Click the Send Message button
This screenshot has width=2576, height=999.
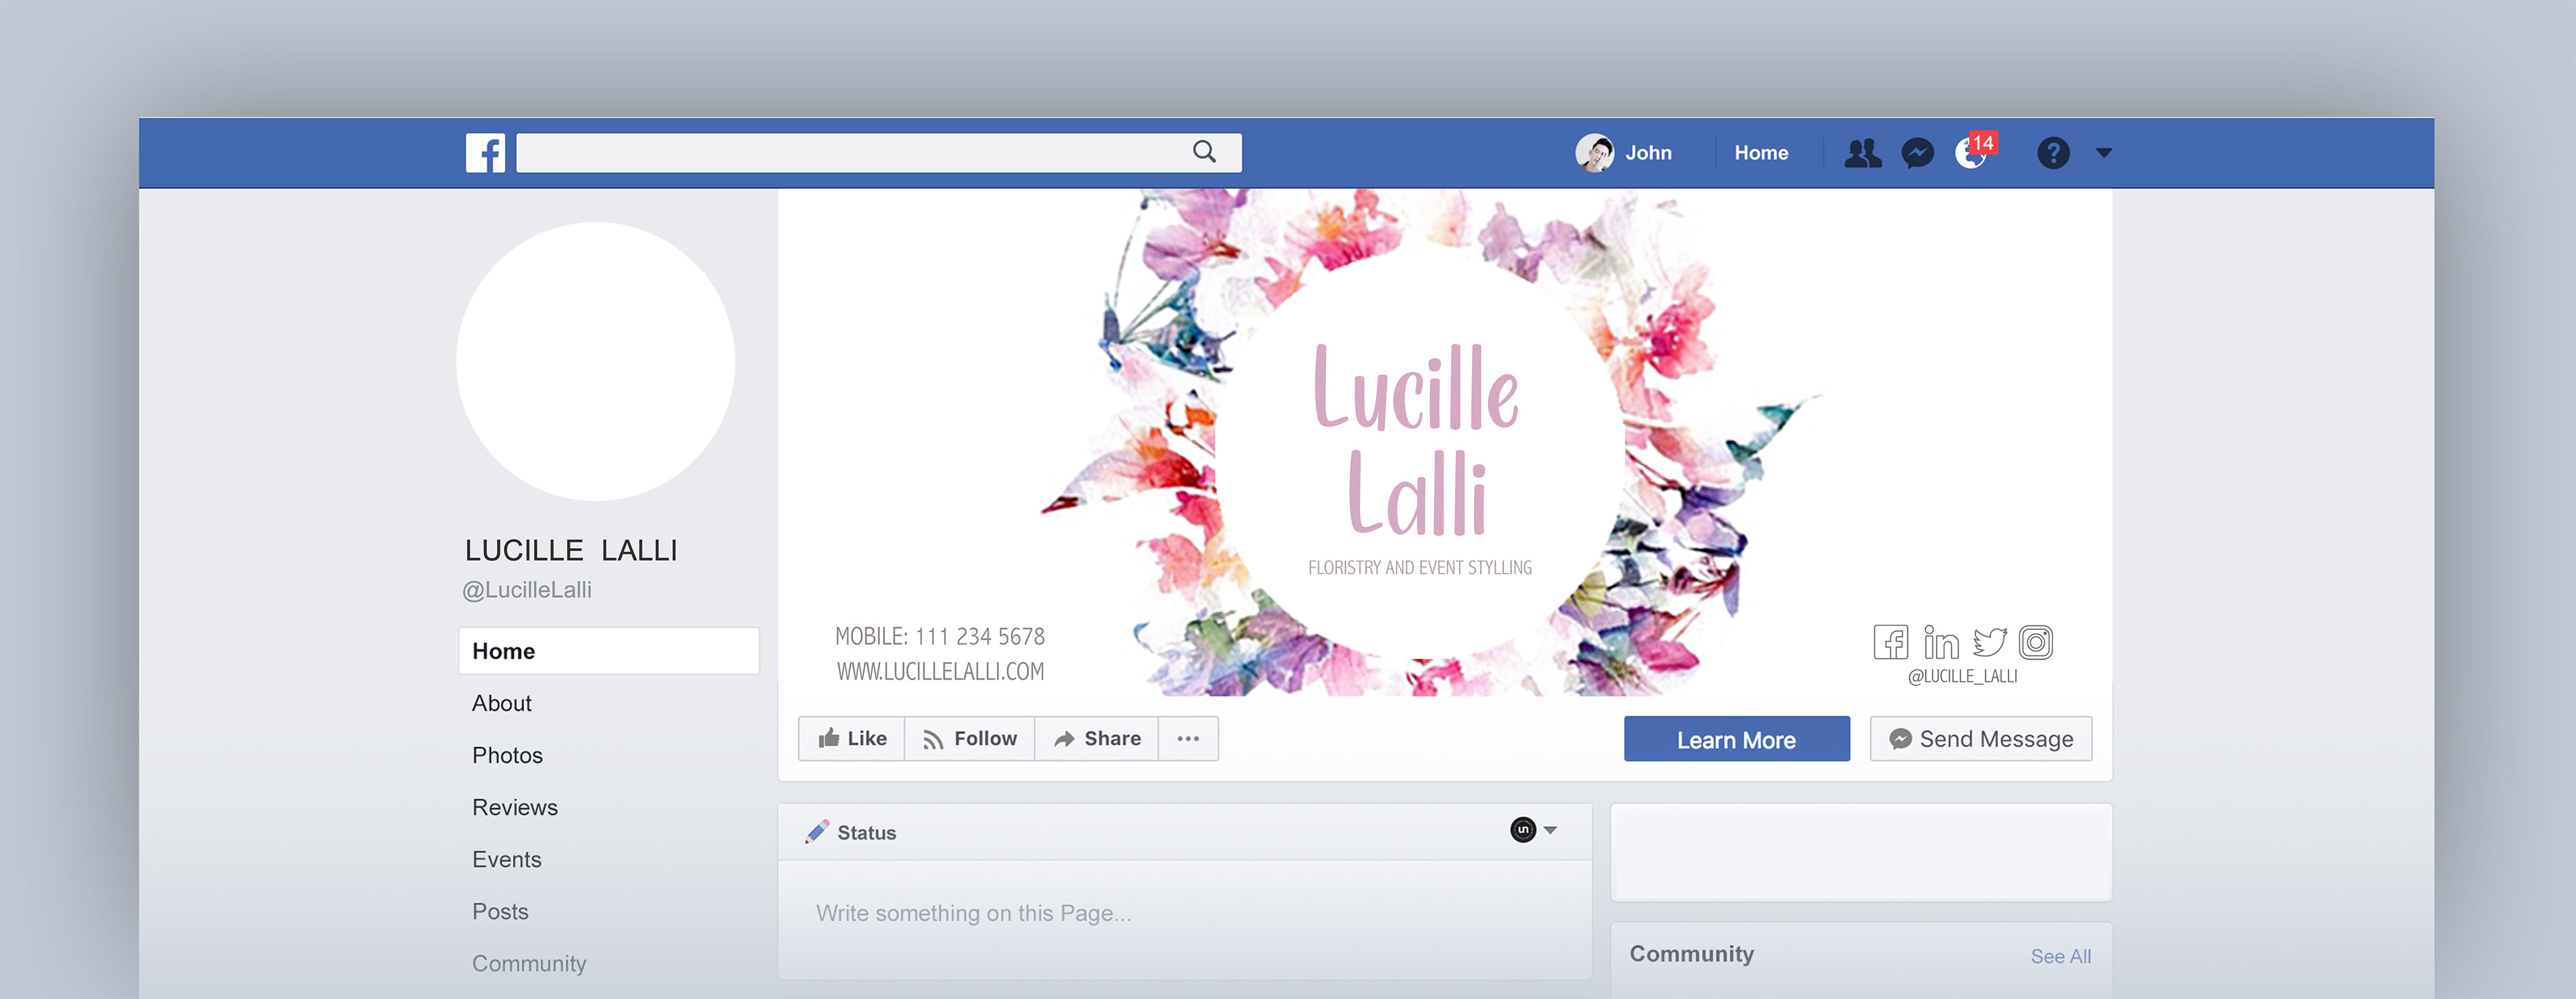coord(1981,739)
